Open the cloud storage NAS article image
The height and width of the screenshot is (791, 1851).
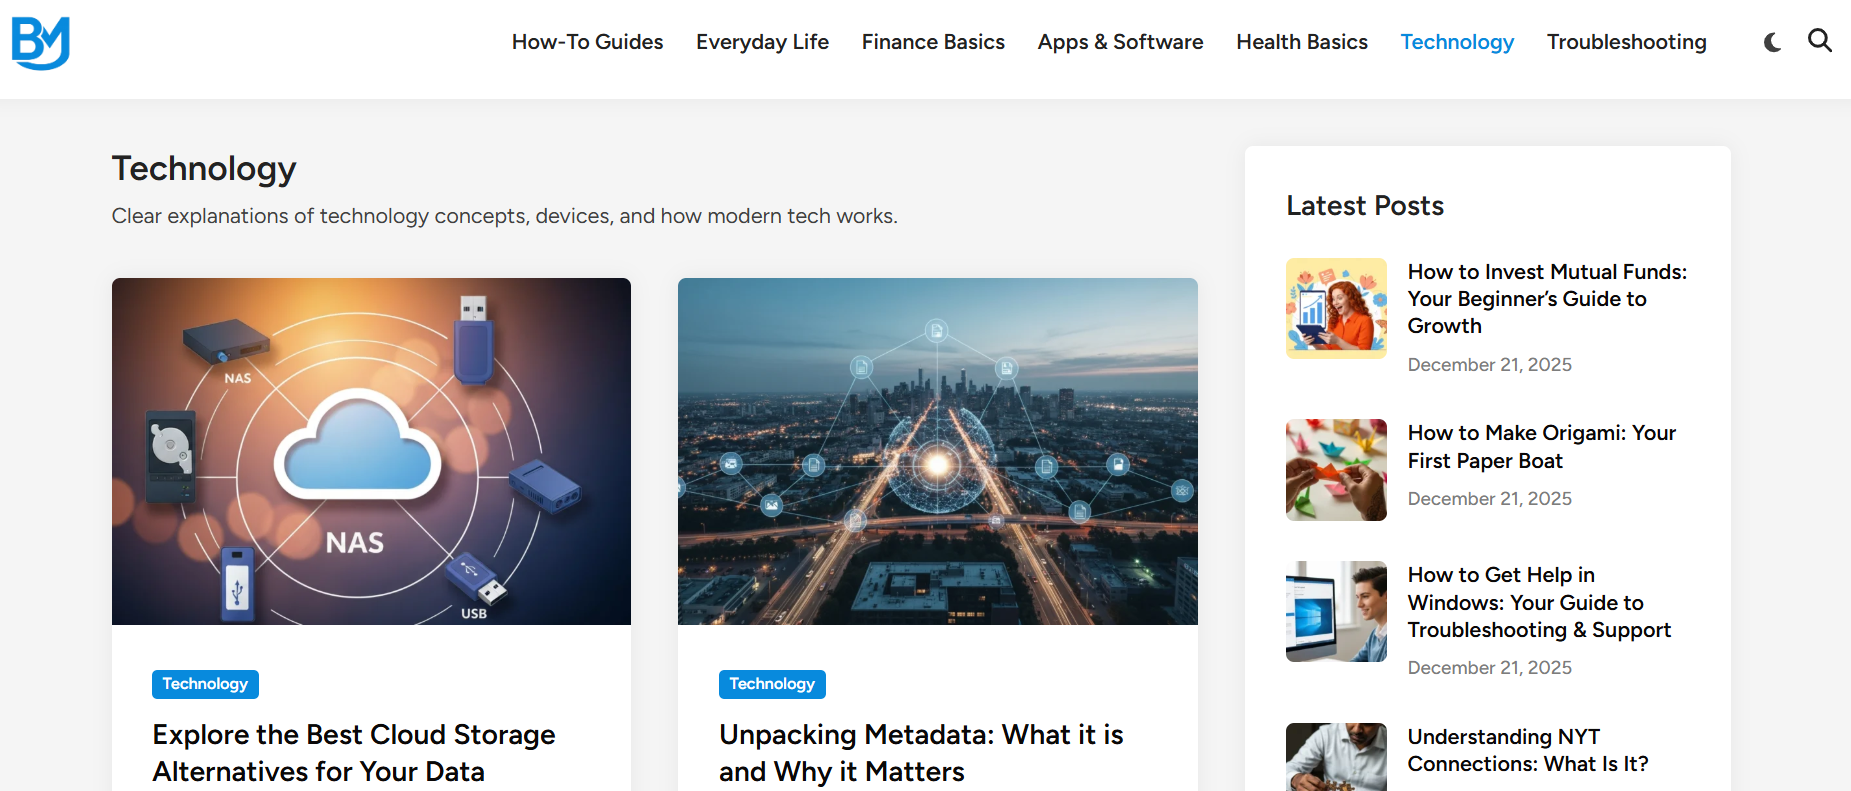[371, 451]
